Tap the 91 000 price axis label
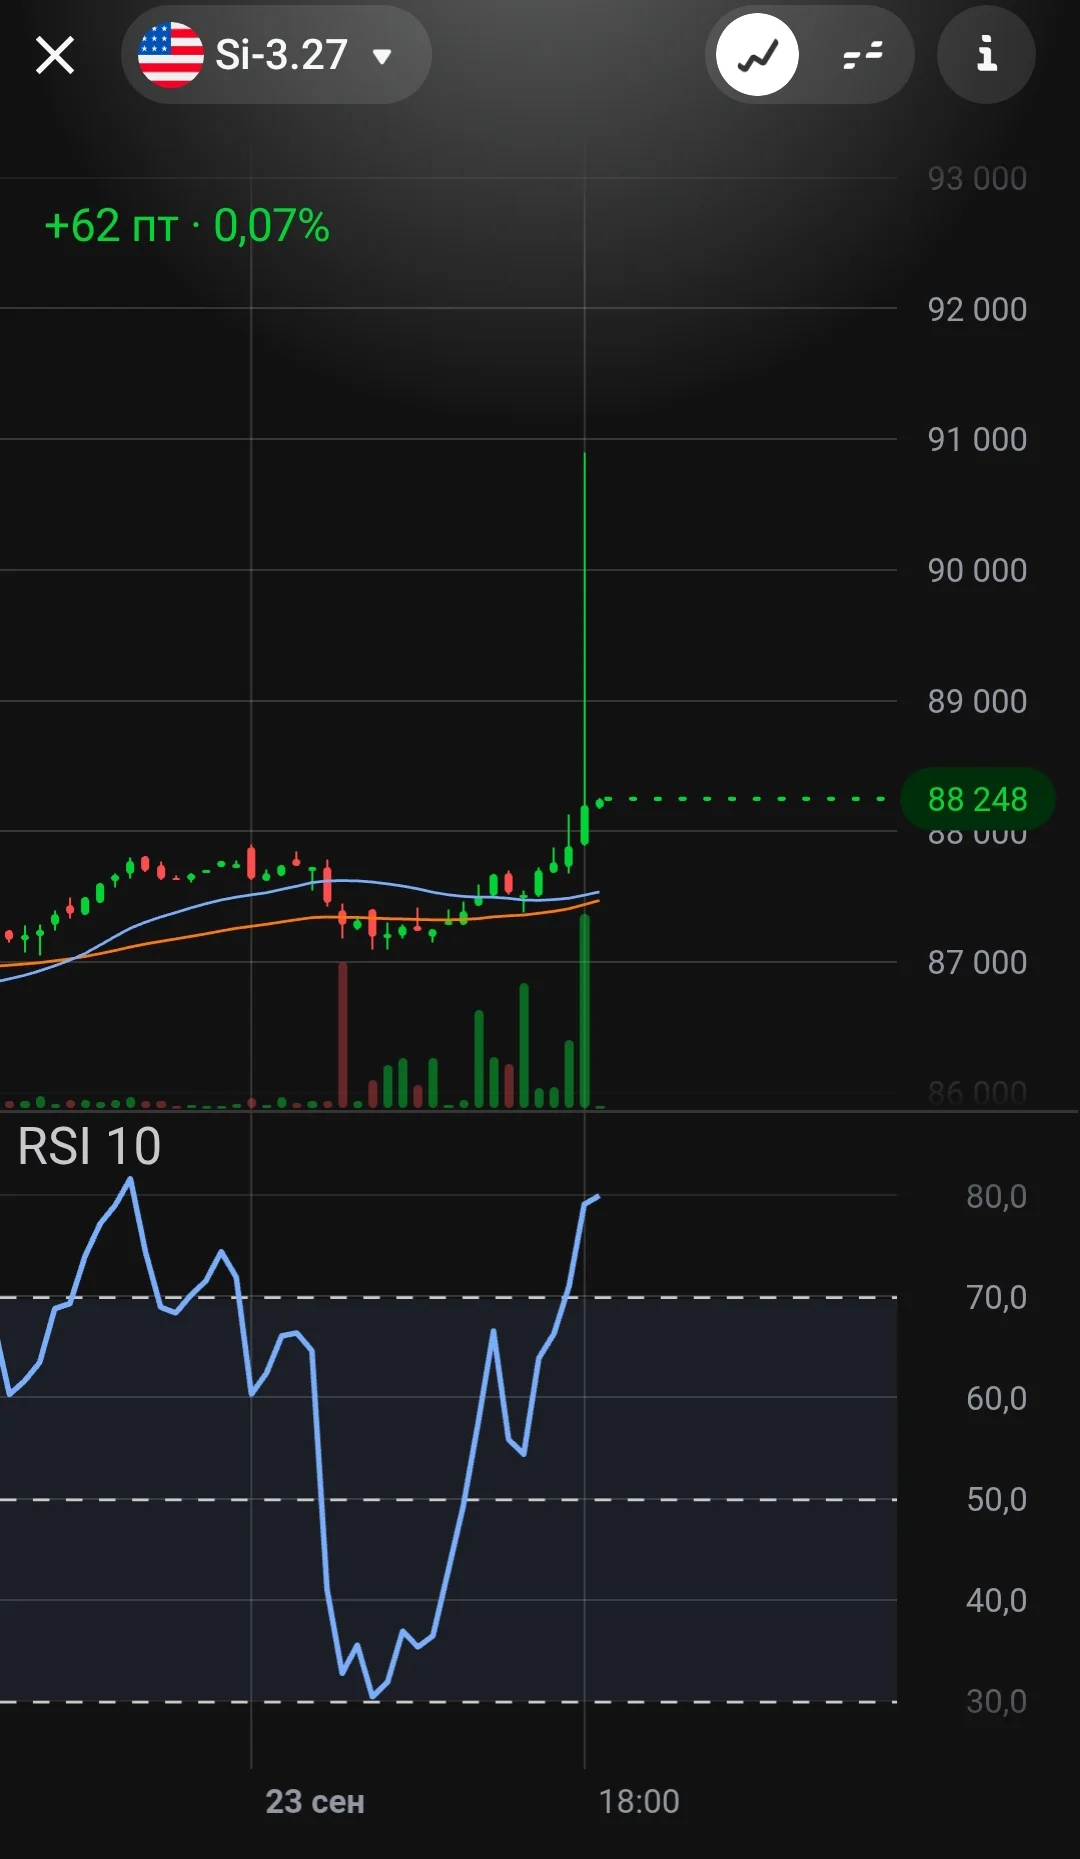 click(977, 439)
